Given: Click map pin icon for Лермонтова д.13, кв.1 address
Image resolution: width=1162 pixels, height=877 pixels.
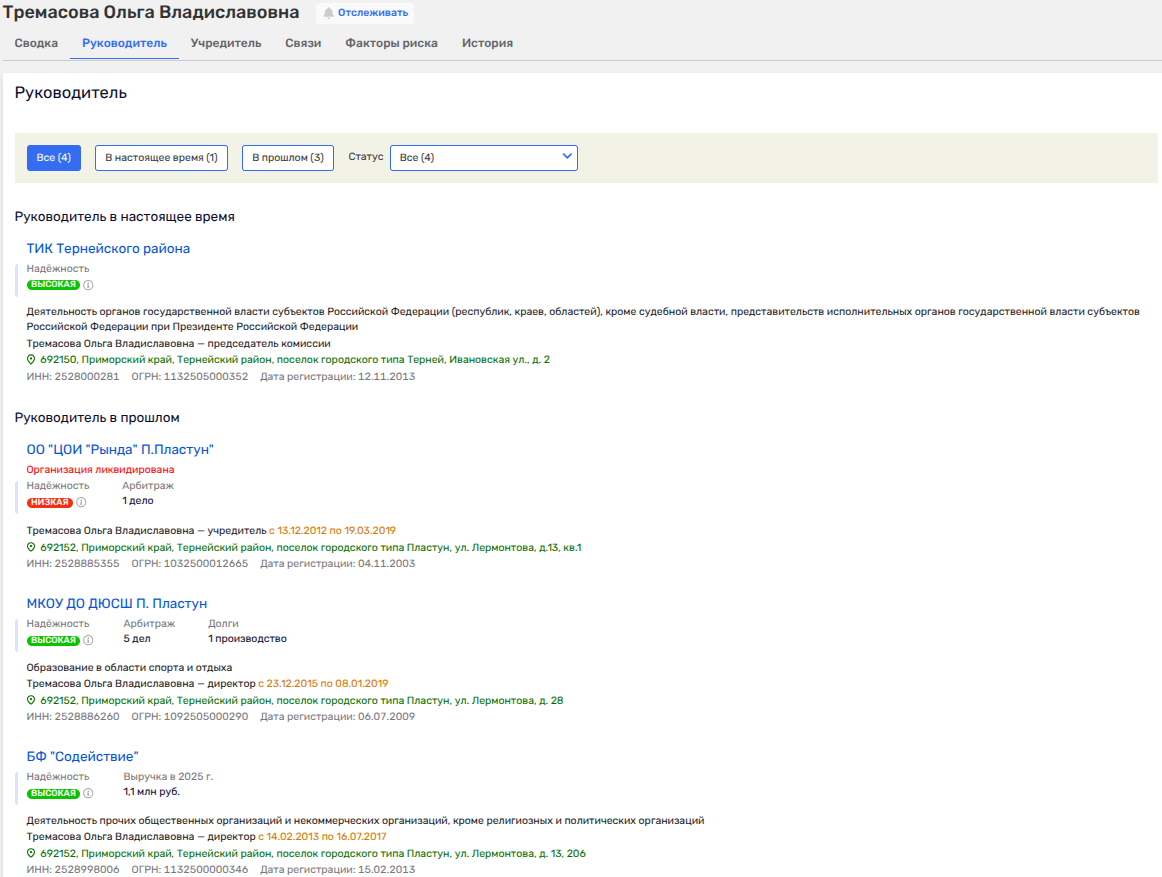Looking at the screenshot, I should click(x=31, y=548).
